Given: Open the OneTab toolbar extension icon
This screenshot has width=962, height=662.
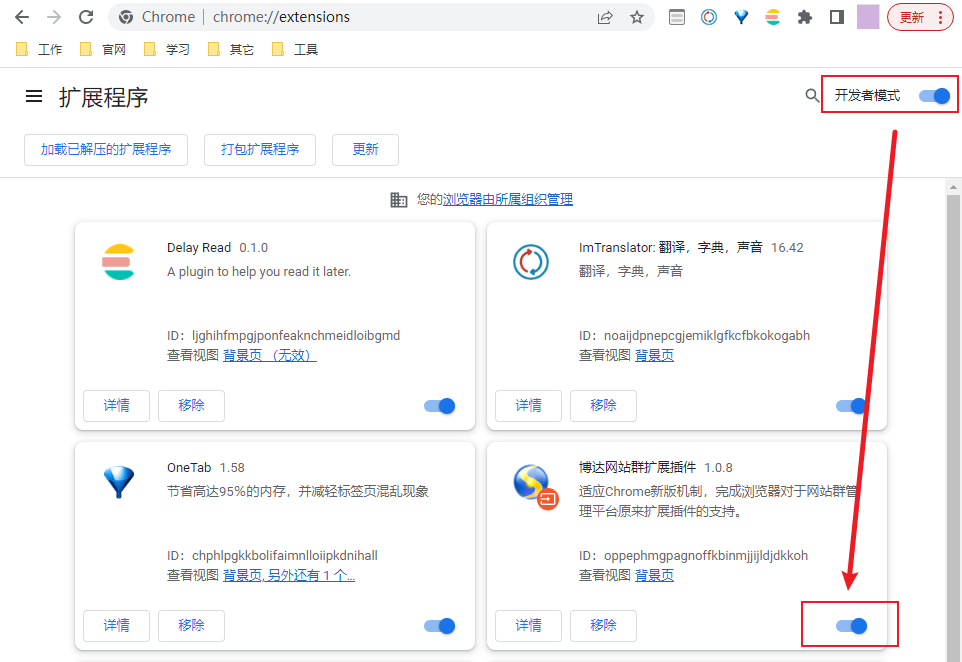Looking at the screenshot, I should click(741, 17).
